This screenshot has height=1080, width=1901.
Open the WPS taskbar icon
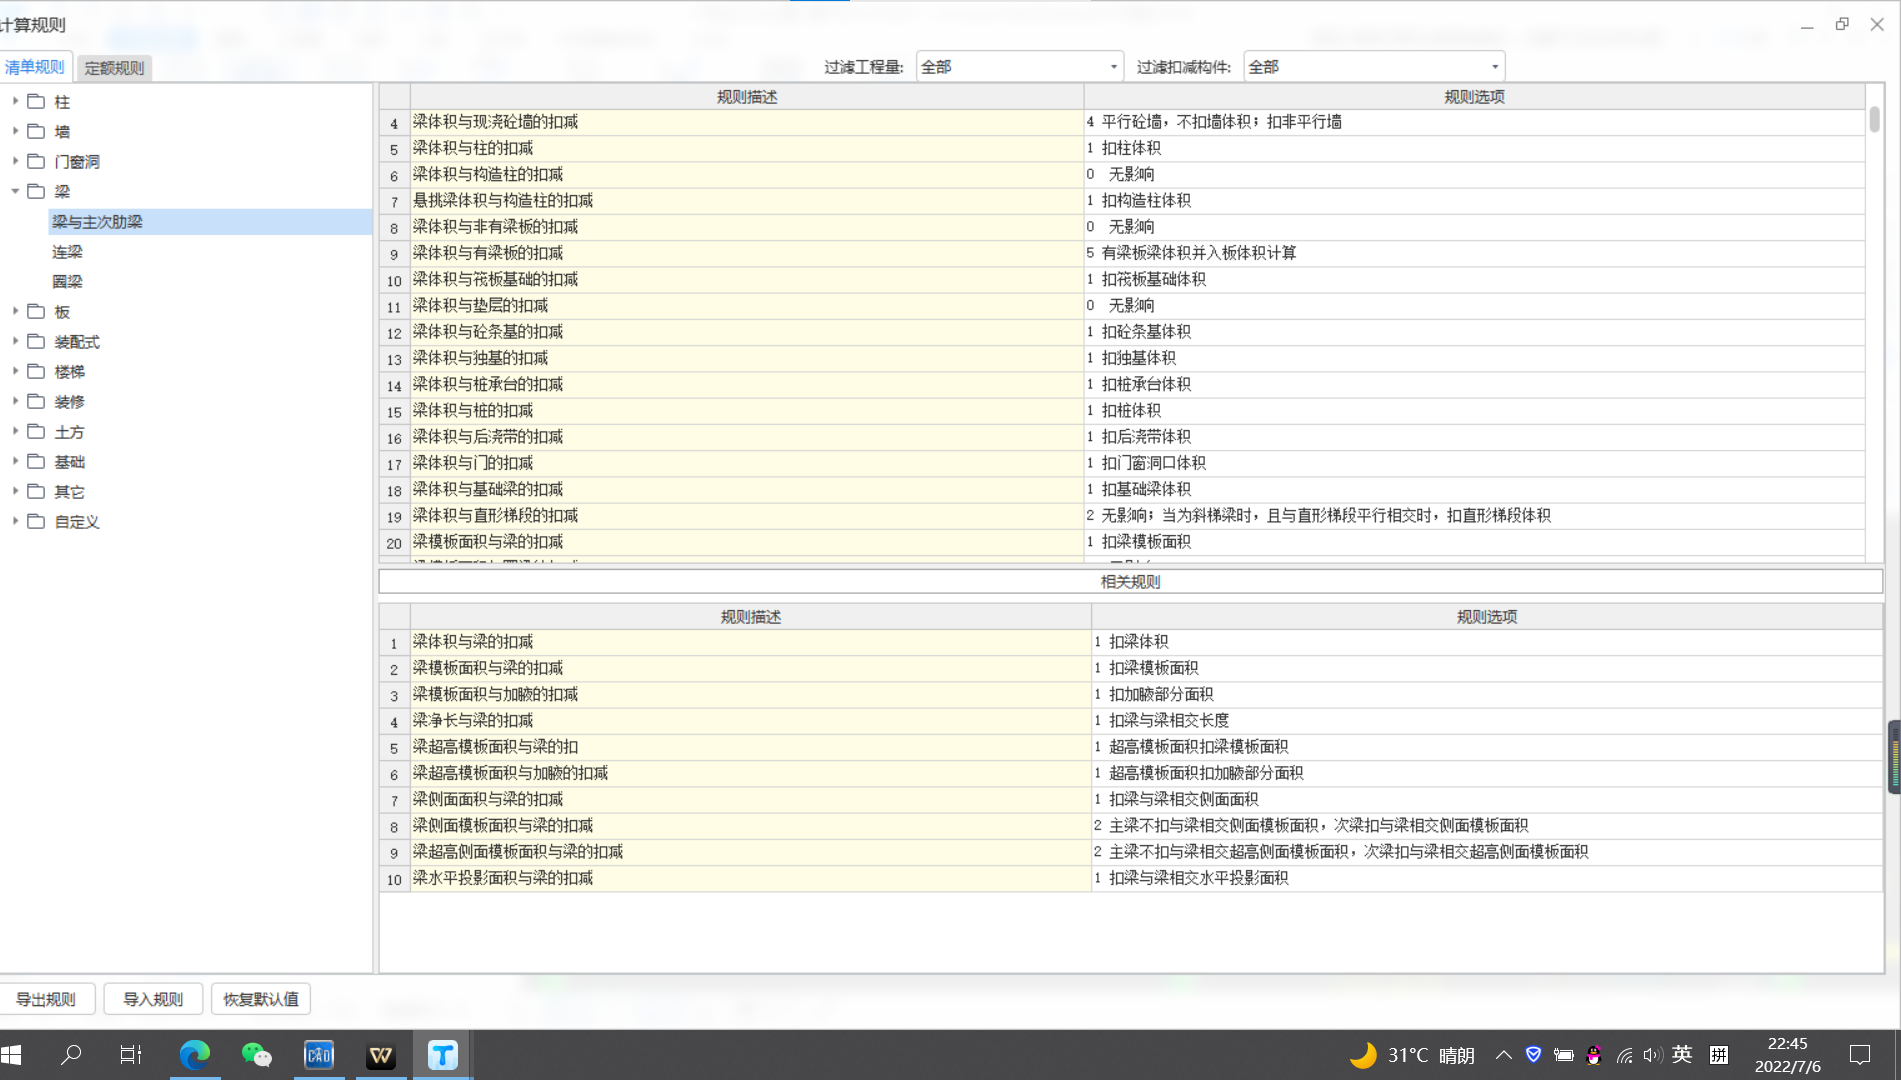[x=380, y=1055]
